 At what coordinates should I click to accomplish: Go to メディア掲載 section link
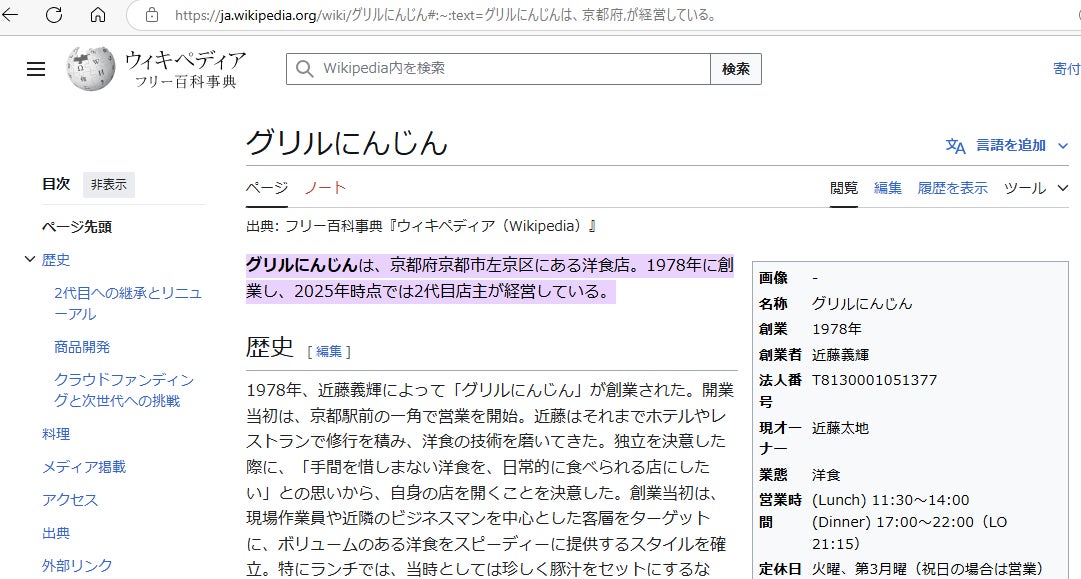coord(84,467)
